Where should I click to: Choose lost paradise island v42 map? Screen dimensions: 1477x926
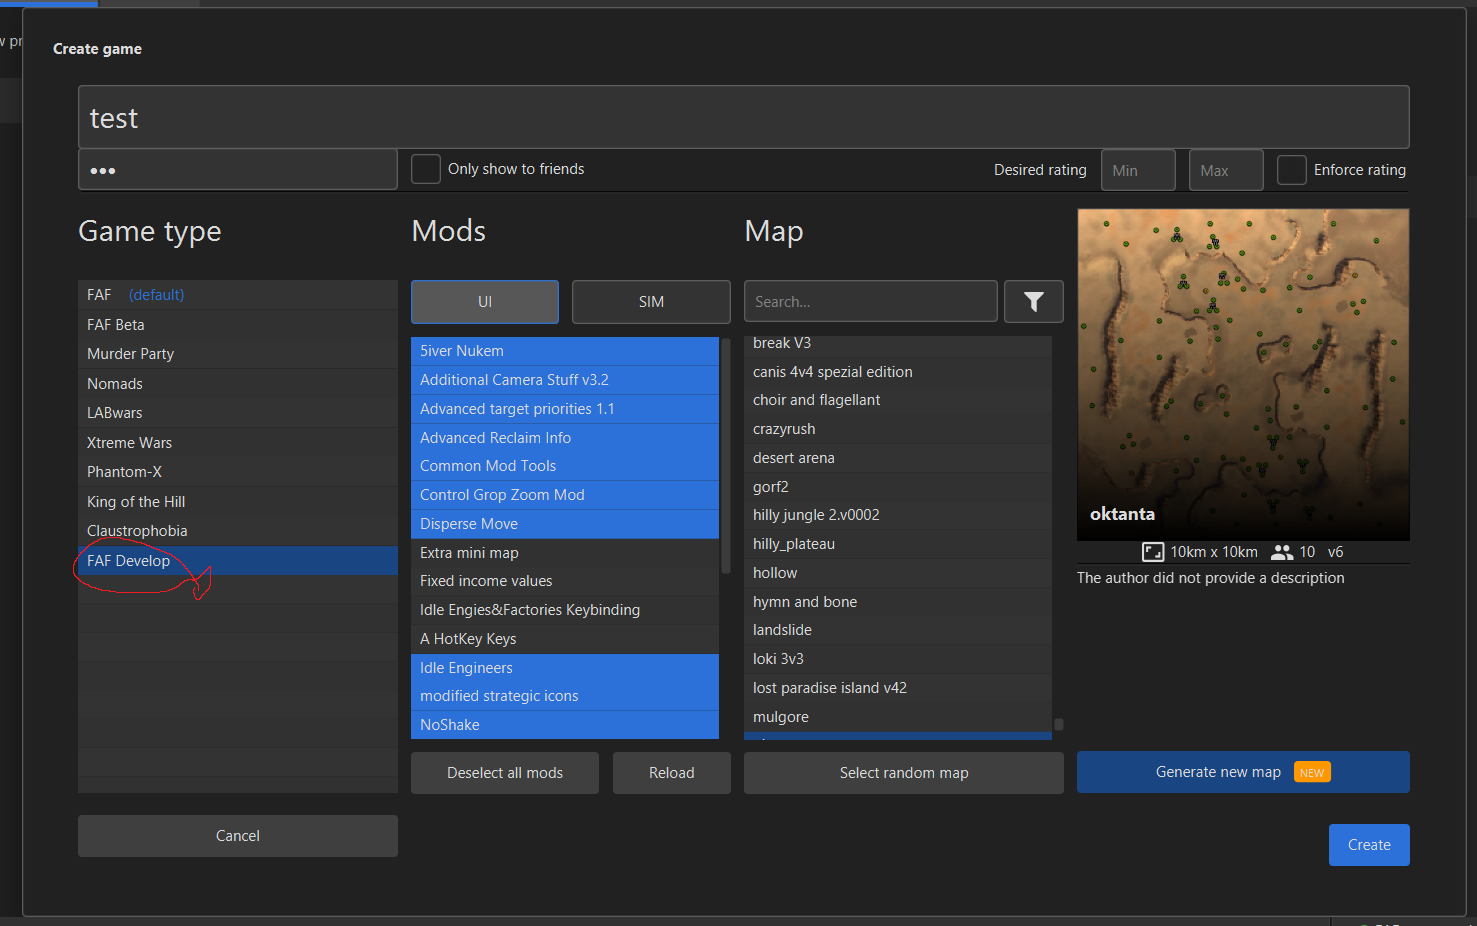(x=898, y=688)
